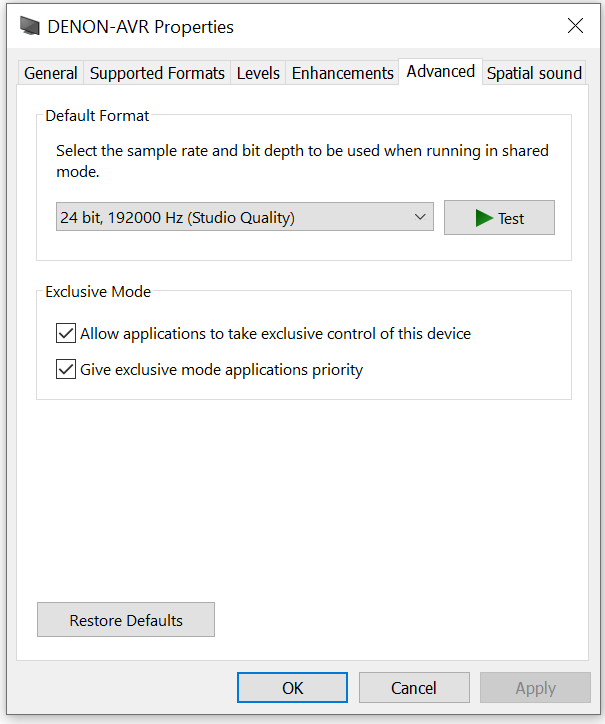Image resolution: width=605 pixels, height=724 pixels.
Task: Open the Spatial sound tab
Action: click(x=534, y=73)
